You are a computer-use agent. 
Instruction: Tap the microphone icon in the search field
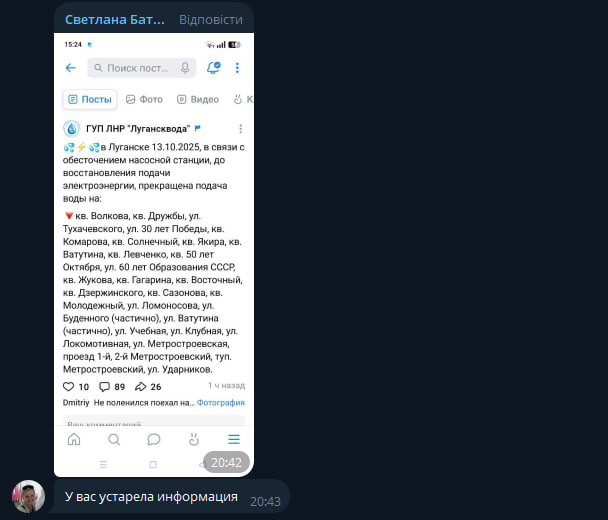coord(185,68)
